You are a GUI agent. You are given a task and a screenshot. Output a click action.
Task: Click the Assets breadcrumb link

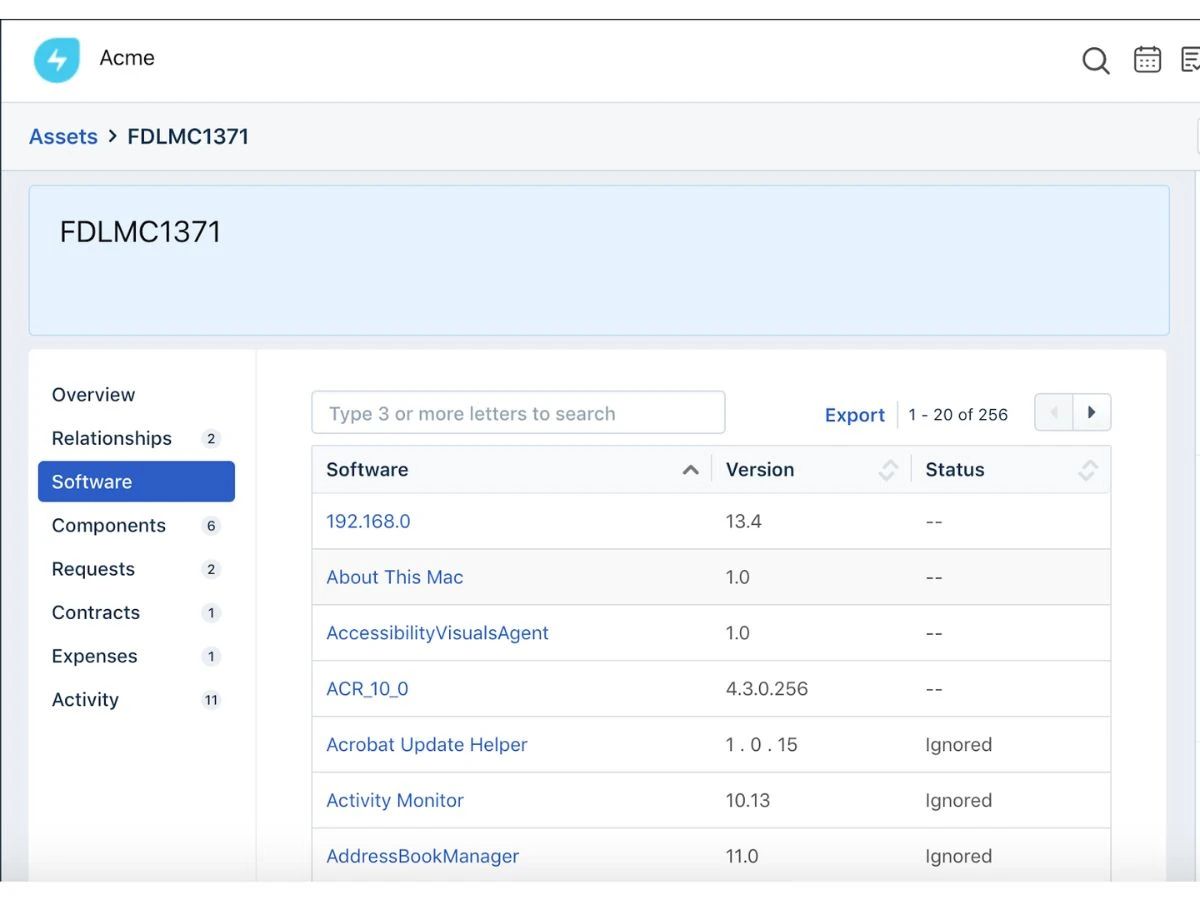(63, 137)
